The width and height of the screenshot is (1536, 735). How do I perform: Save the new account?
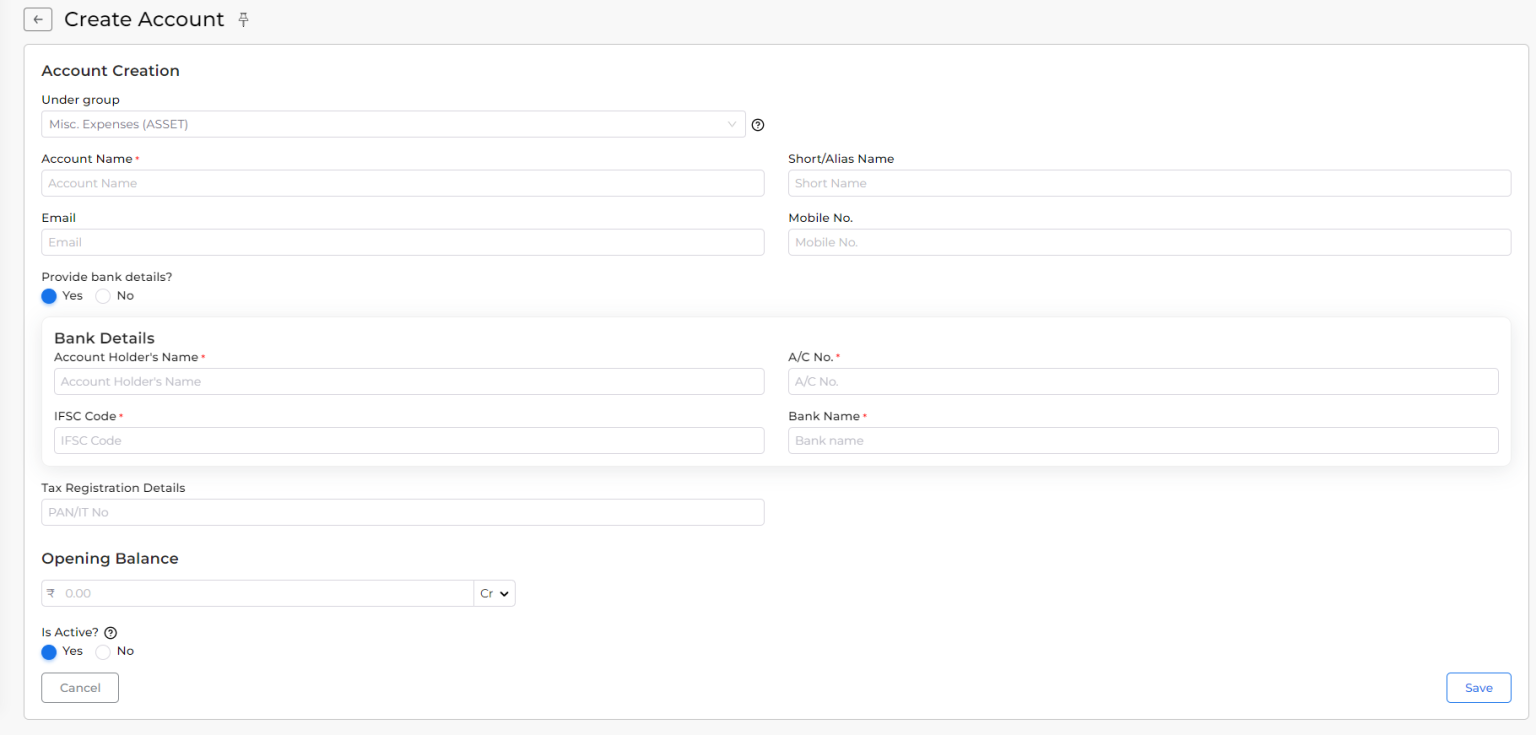tap(1478, 687)
